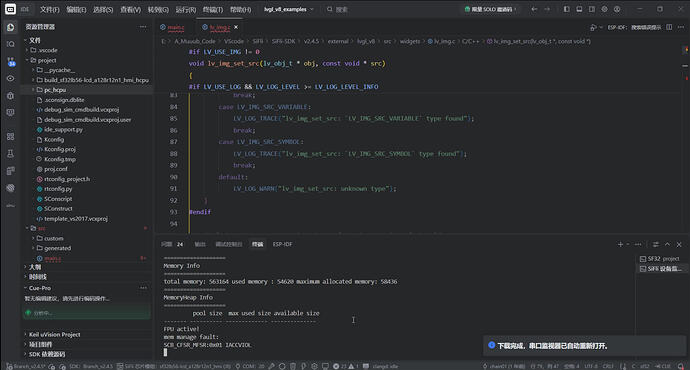This screenshot has height=370, width=690.
Task: Open 选择(S) menu
Action: point(103,9)
